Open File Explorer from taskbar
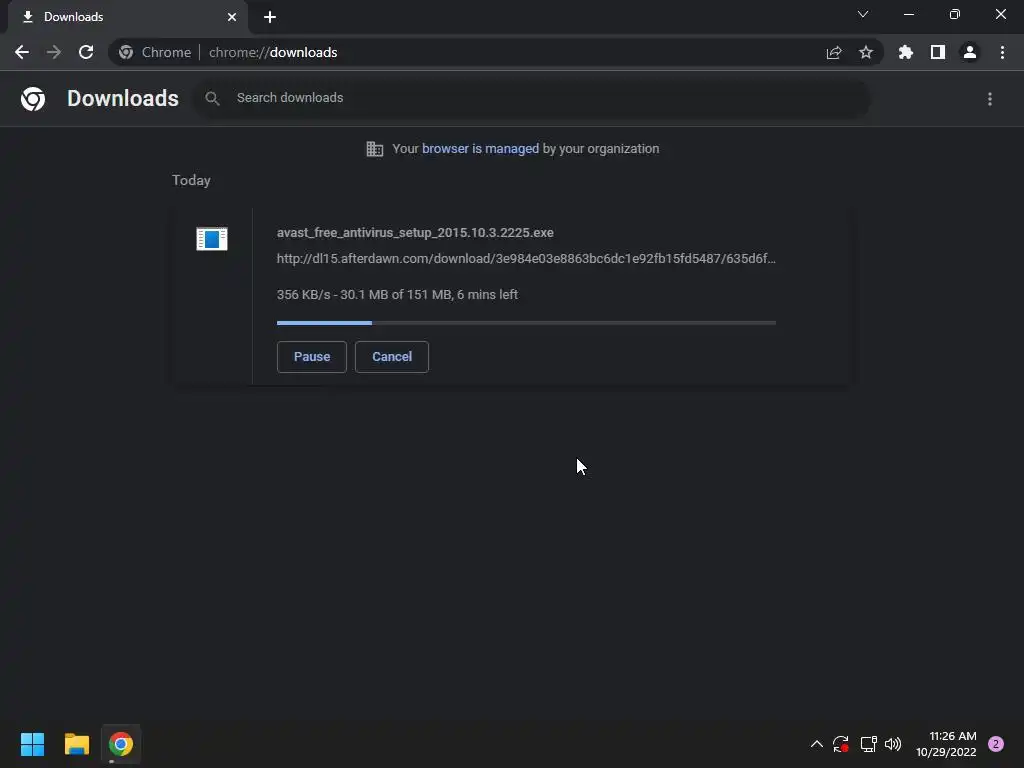 pos(76,744)
